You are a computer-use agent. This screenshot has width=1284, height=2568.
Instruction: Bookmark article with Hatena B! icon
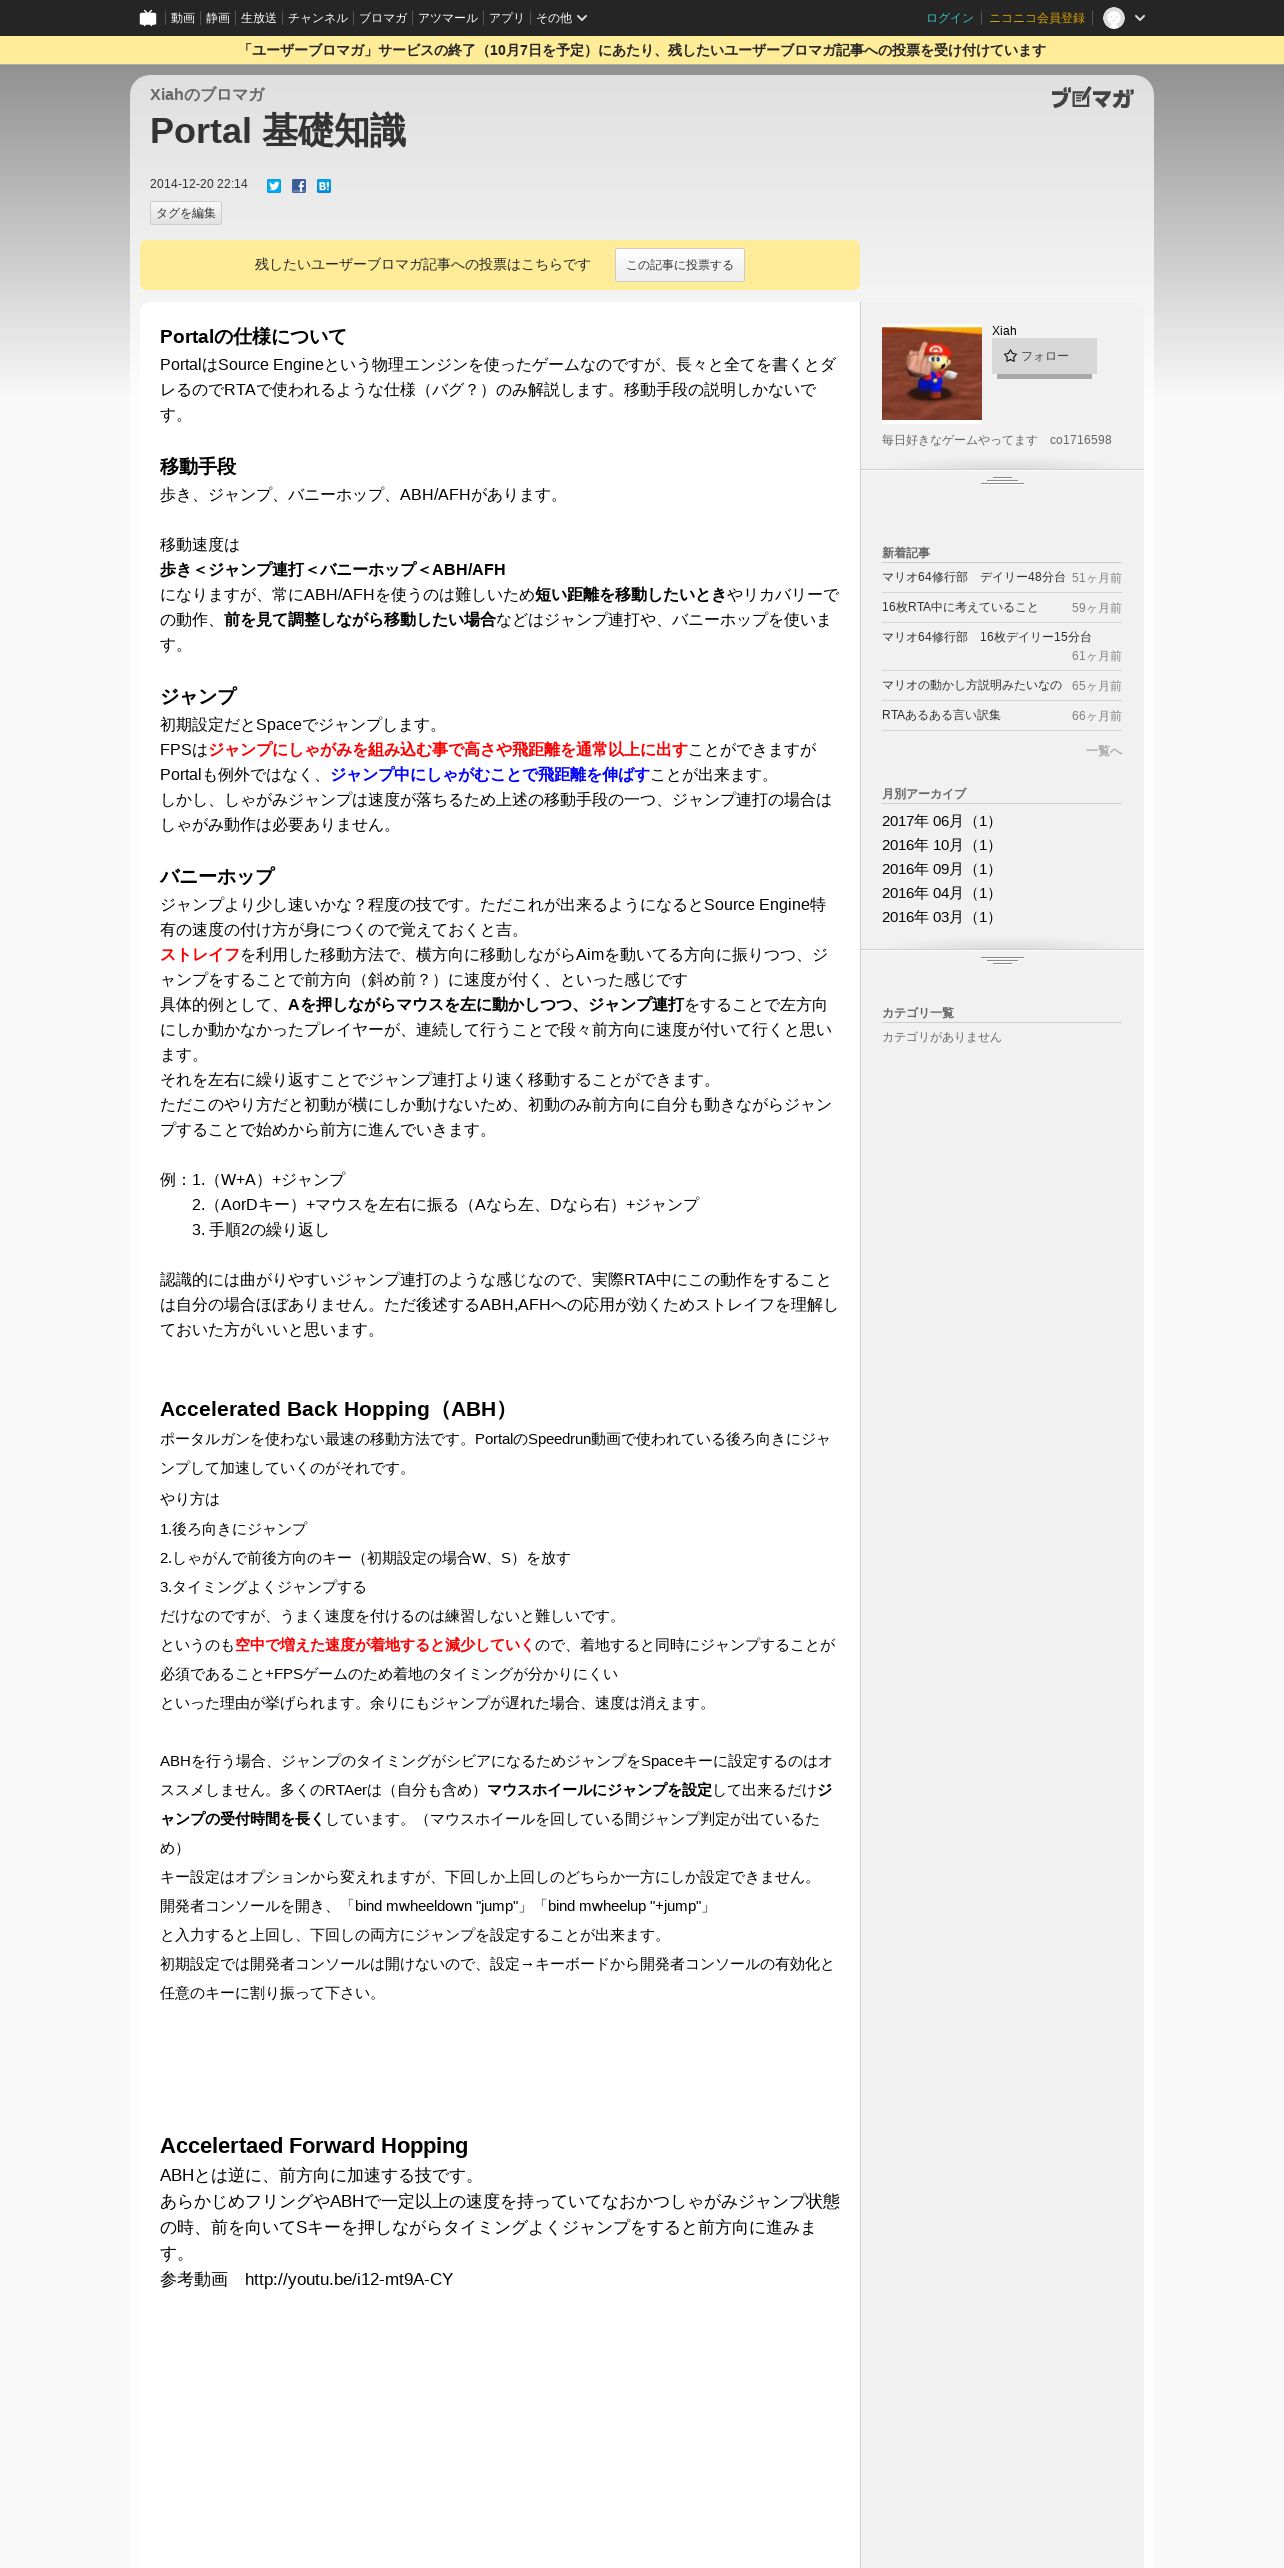tap(324, 186)
